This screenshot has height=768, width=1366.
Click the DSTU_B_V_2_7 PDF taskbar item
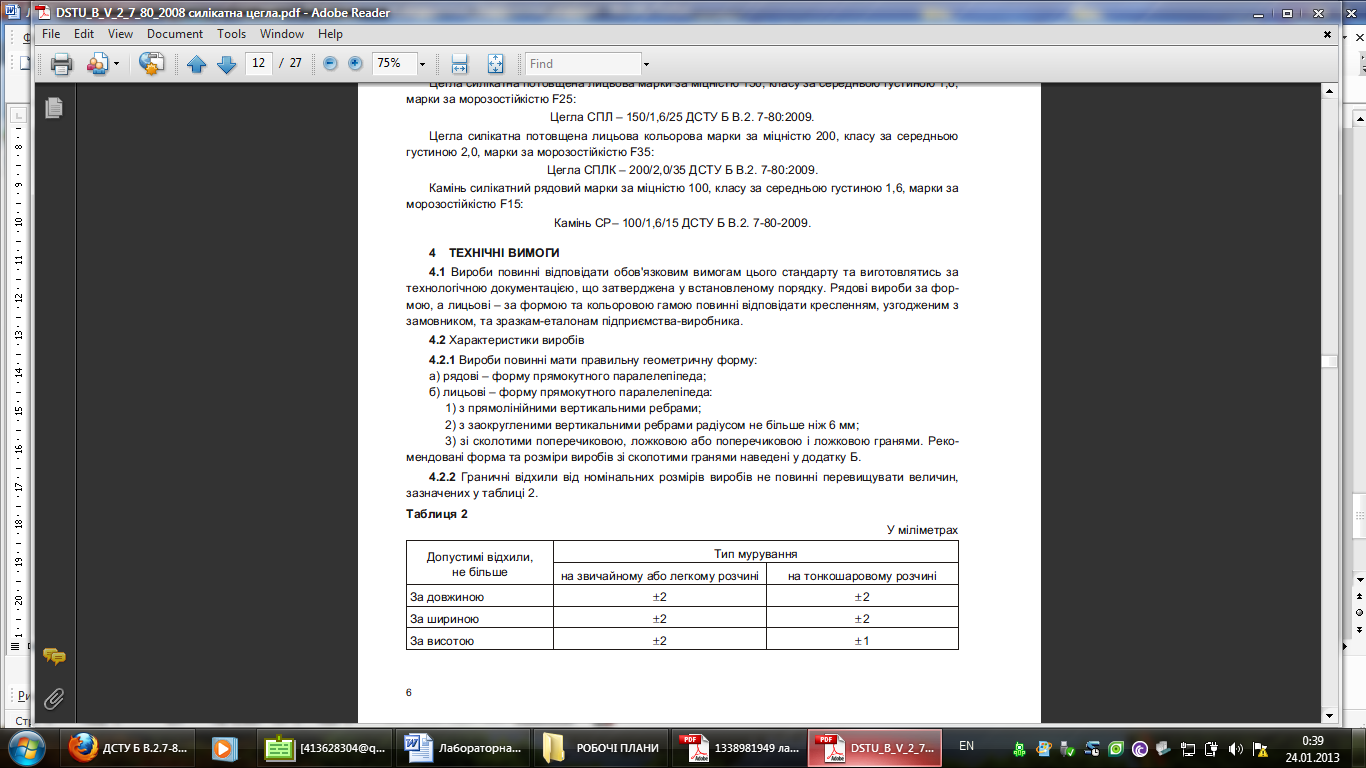point(877,748)
